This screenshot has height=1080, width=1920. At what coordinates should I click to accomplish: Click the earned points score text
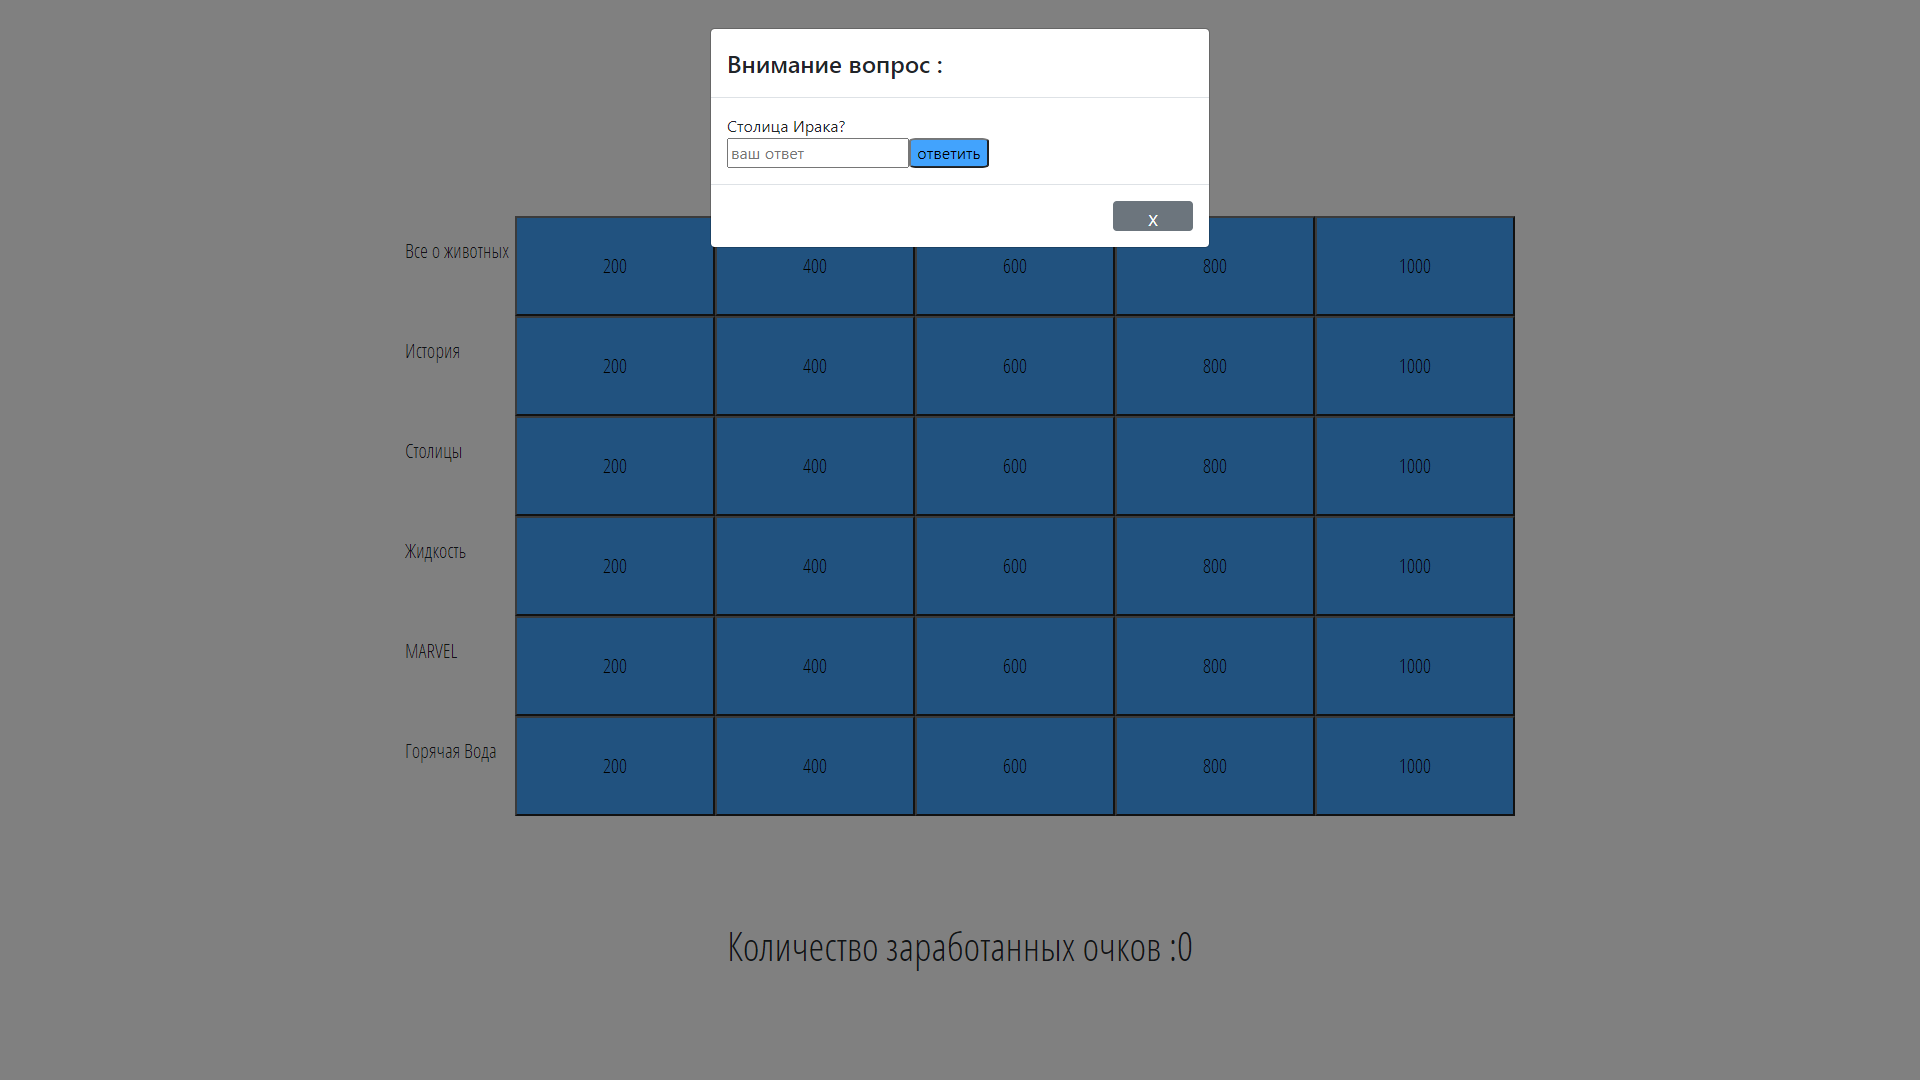960,947
